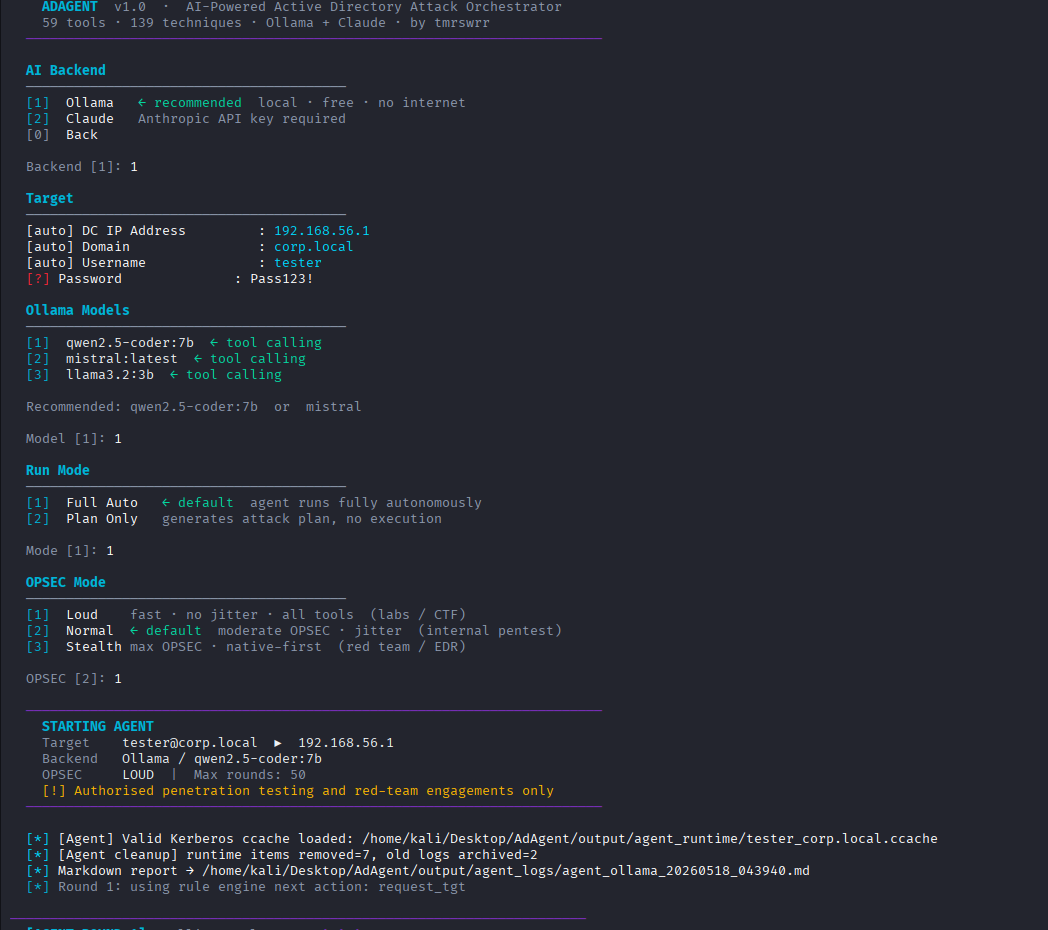1048x930 pixels.
Task: Select the '[2] Normal' OPSEC option line
Action: (293, 631)
